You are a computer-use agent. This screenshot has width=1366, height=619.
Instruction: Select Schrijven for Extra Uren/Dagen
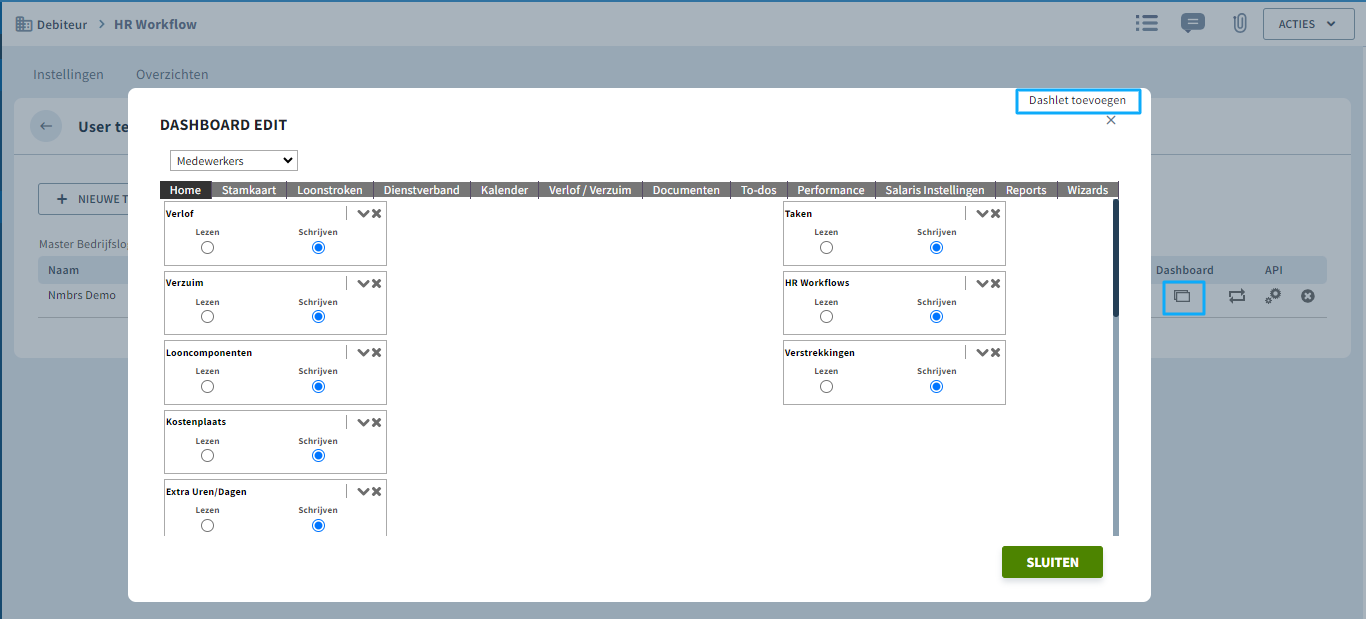tap(318, 525)
